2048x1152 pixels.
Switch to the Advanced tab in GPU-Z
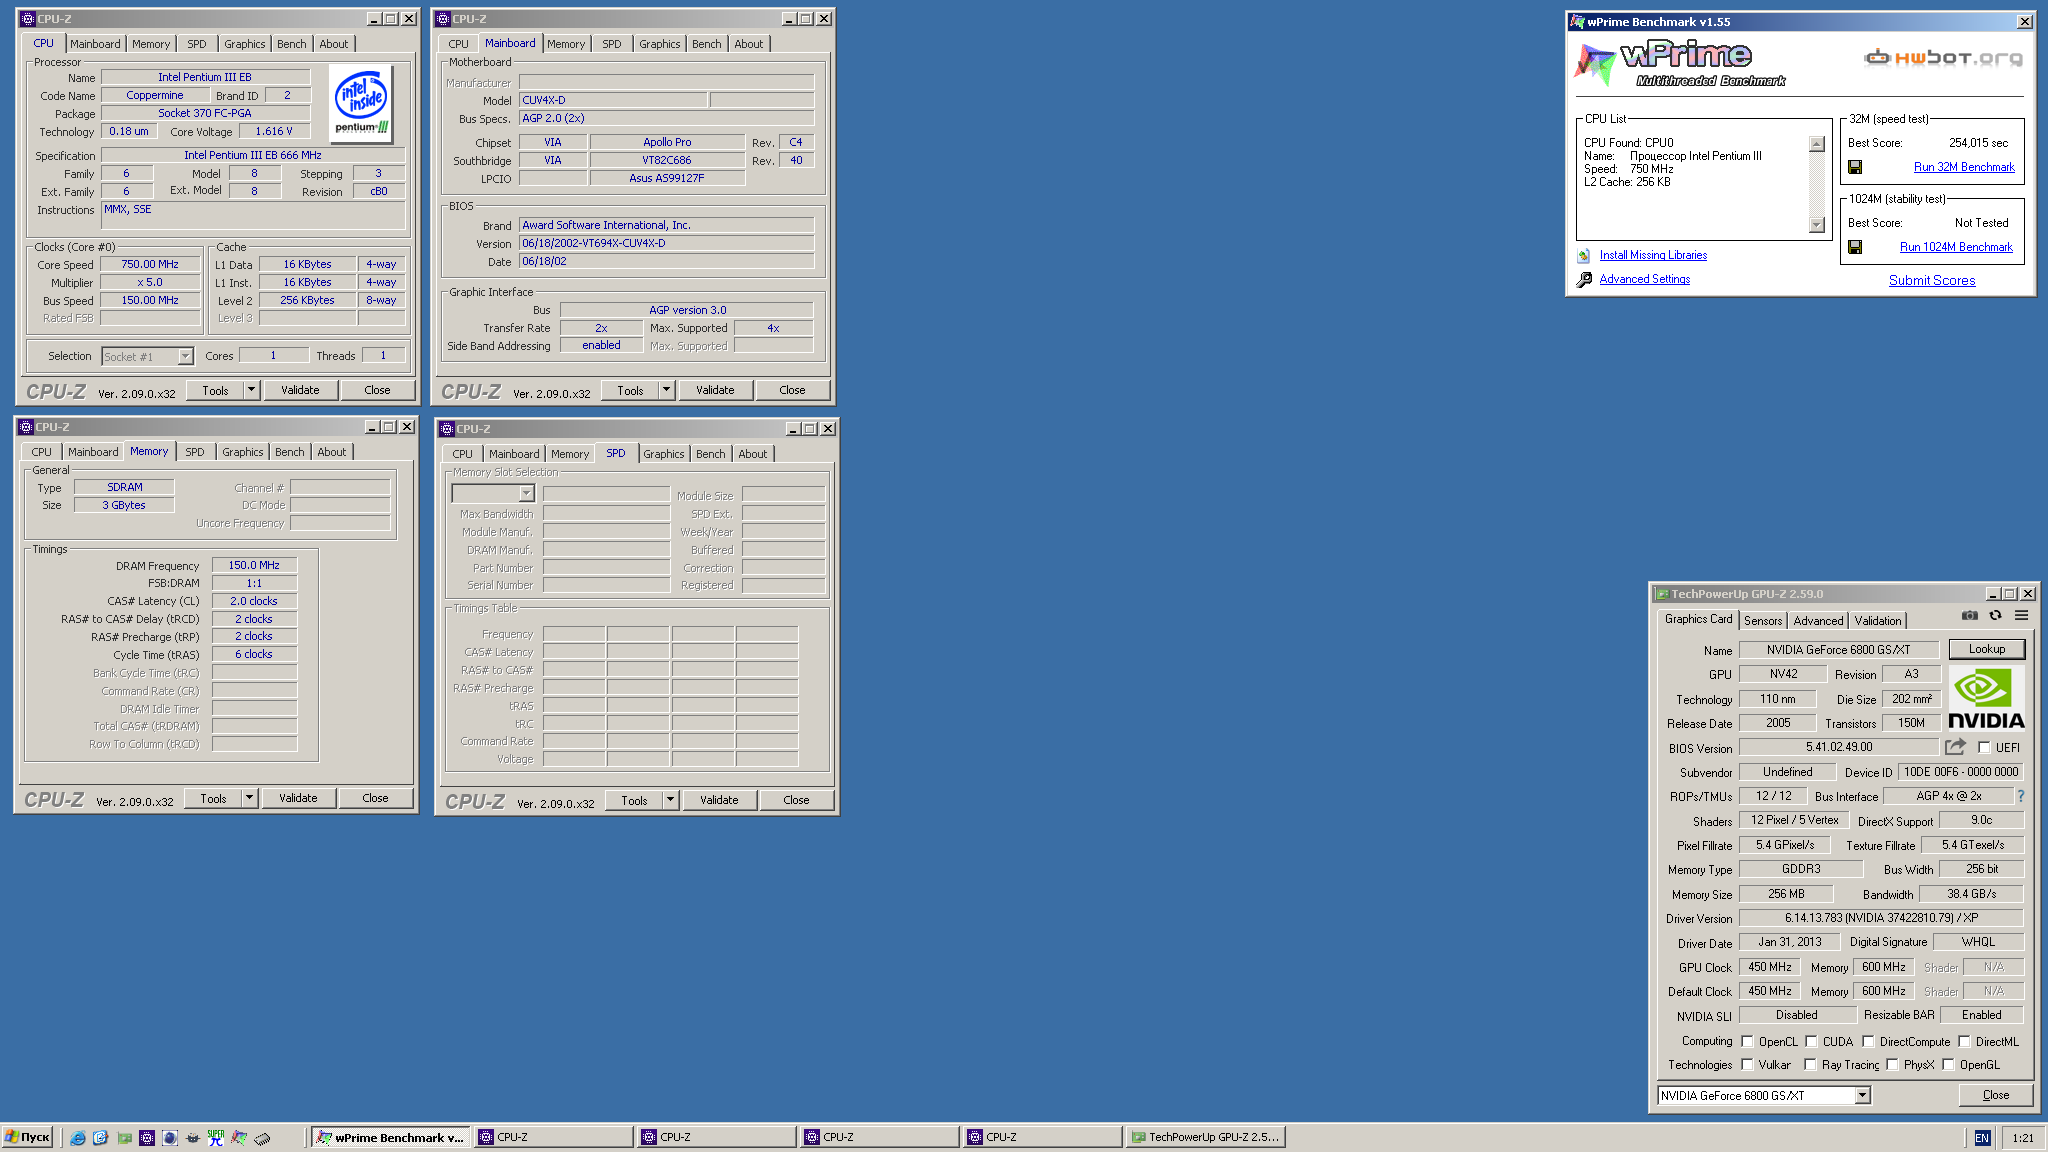click(x=1818, y=621)
